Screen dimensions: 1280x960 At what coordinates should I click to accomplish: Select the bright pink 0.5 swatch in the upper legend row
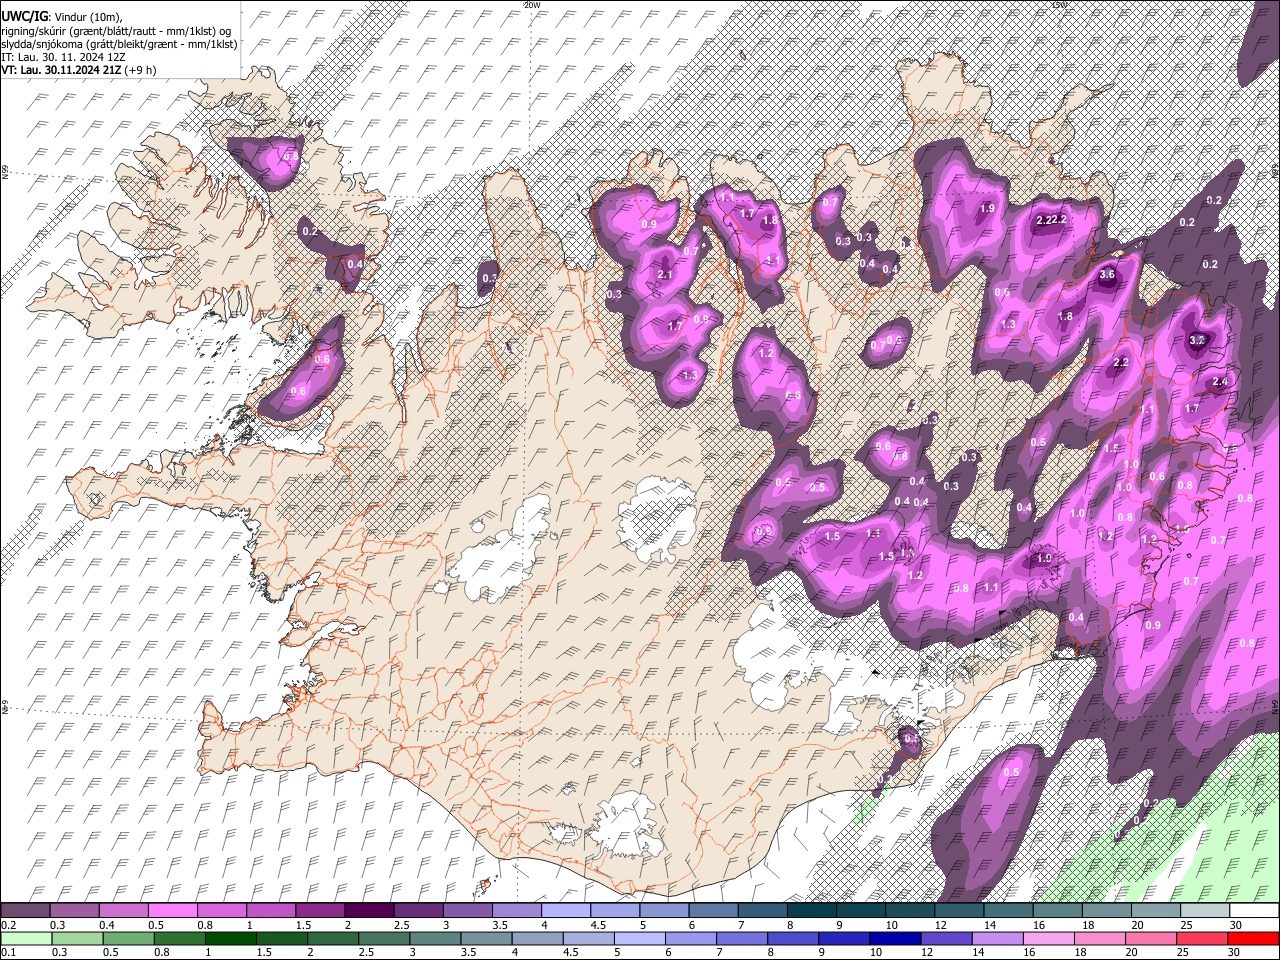click(174, 910)
